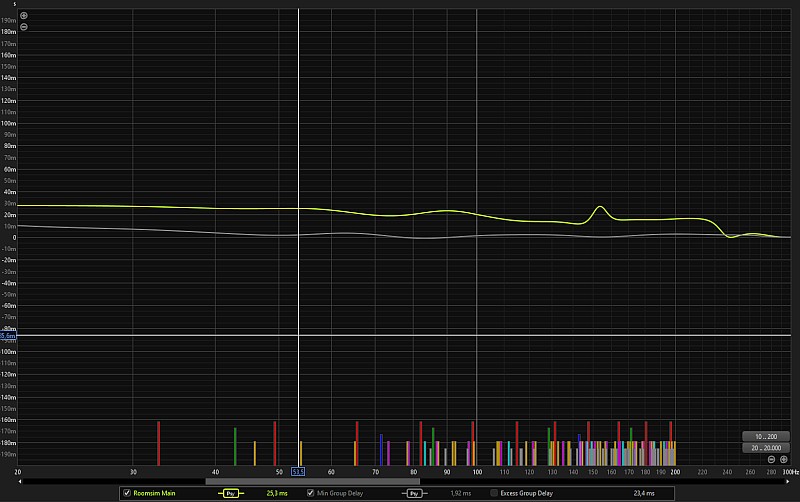800x502 pixels.
Task: Click the 1,92 ms Min Group Delay value
Action: pos(461,493)
